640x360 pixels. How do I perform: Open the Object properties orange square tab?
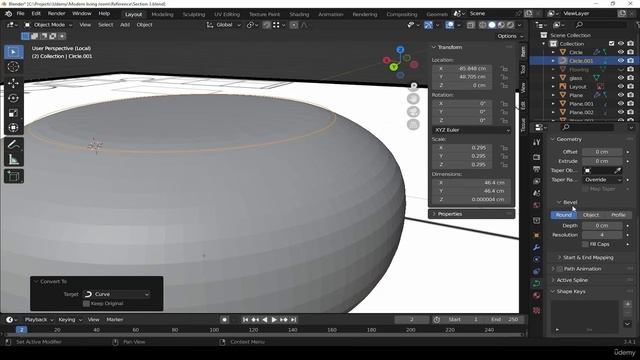point(536,236)
